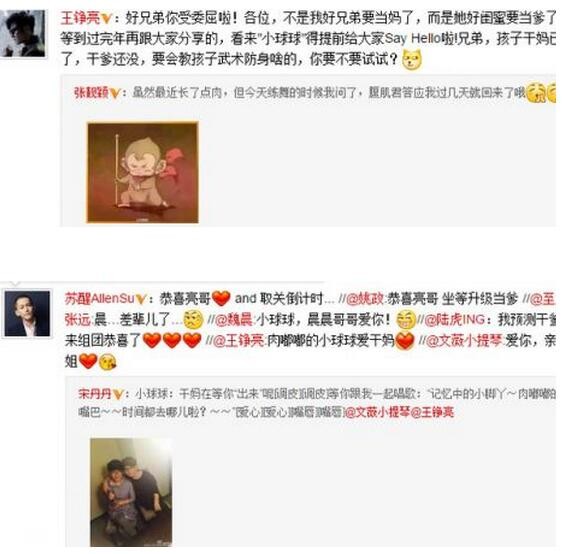Open 苏醒AllenSu's profile avatar
The width and height of the screenshot is (562, 554).
27,314
